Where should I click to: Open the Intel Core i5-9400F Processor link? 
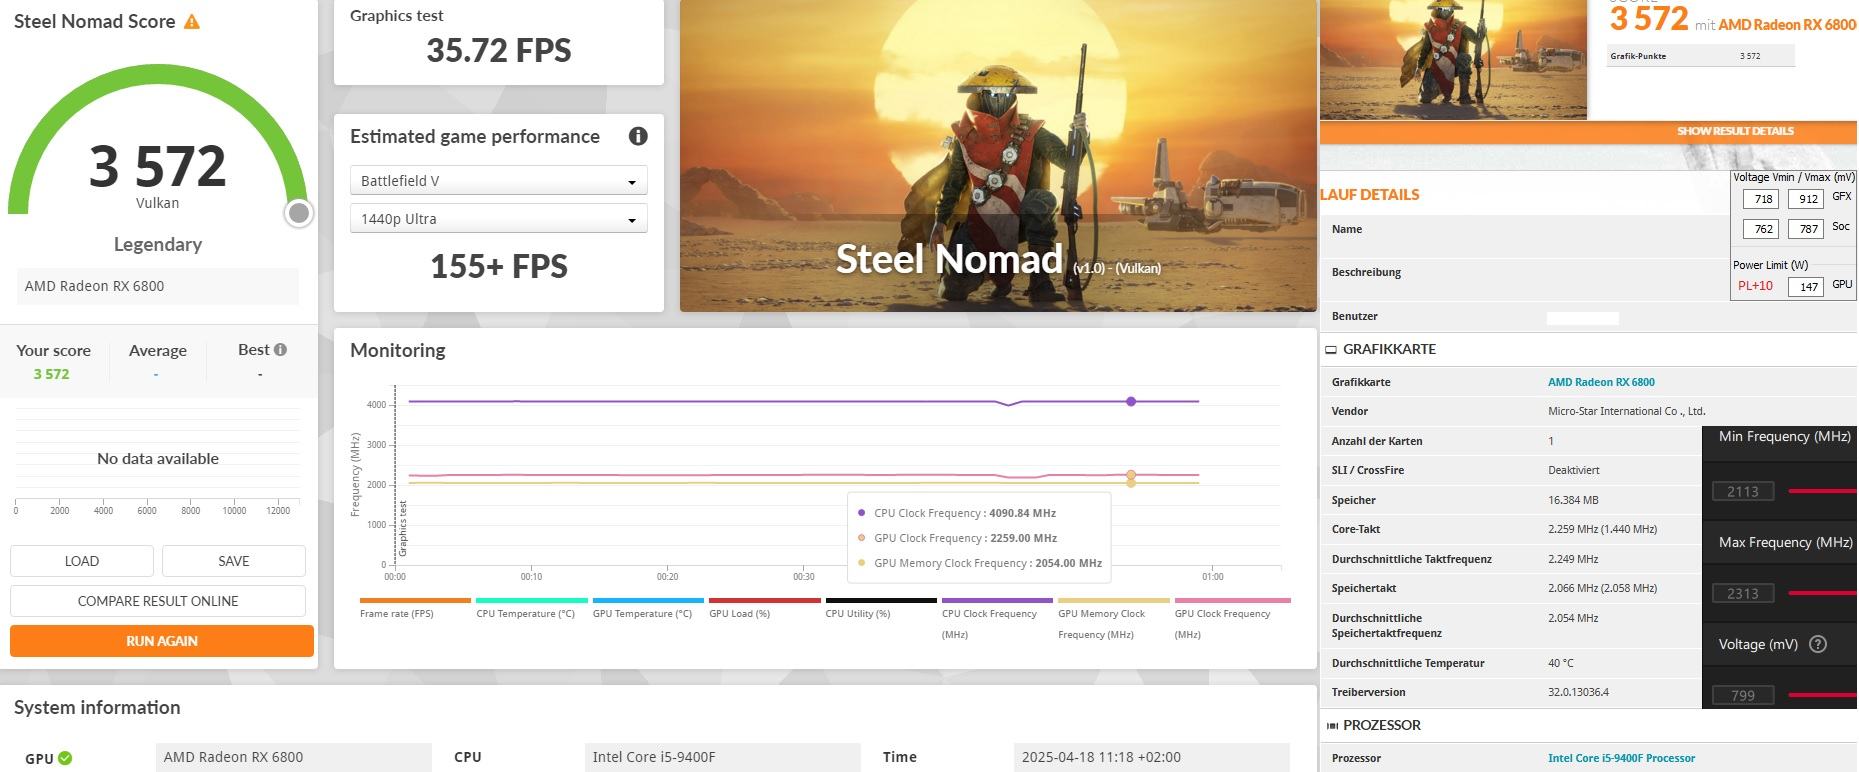click(x=1621, y=758)
